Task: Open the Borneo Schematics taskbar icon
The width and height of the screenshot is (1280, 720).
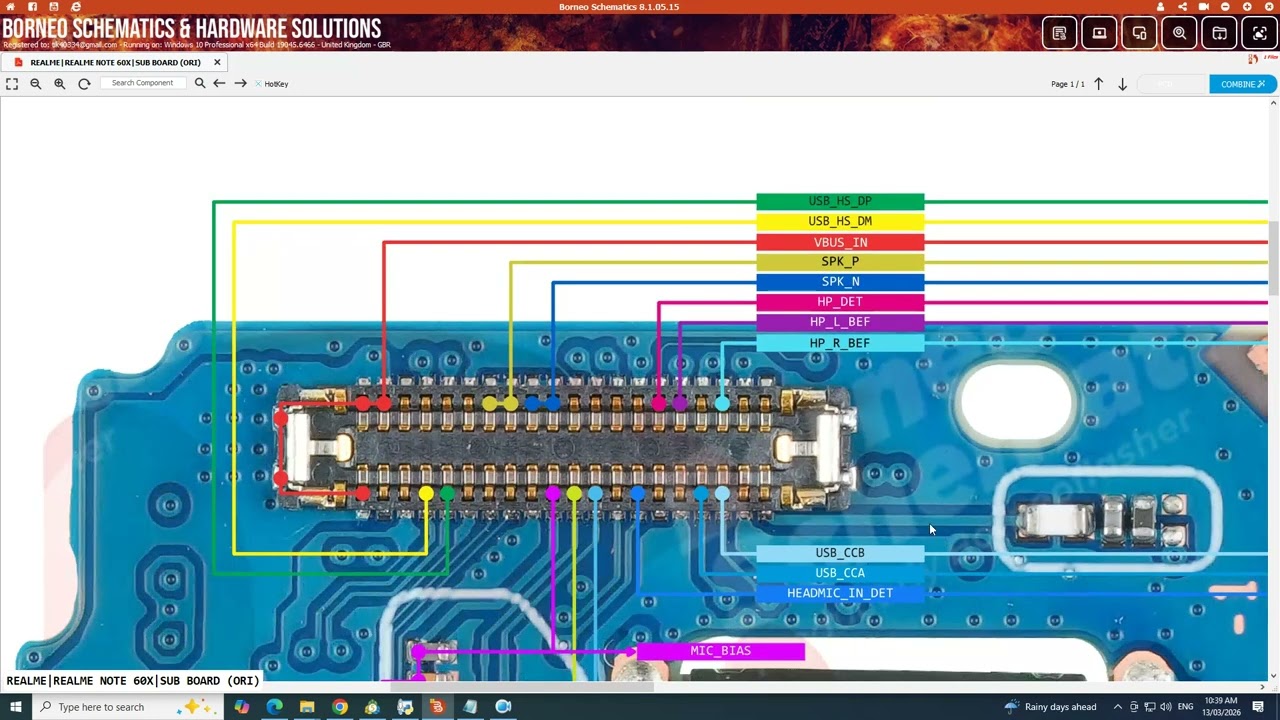Action: 437,707
